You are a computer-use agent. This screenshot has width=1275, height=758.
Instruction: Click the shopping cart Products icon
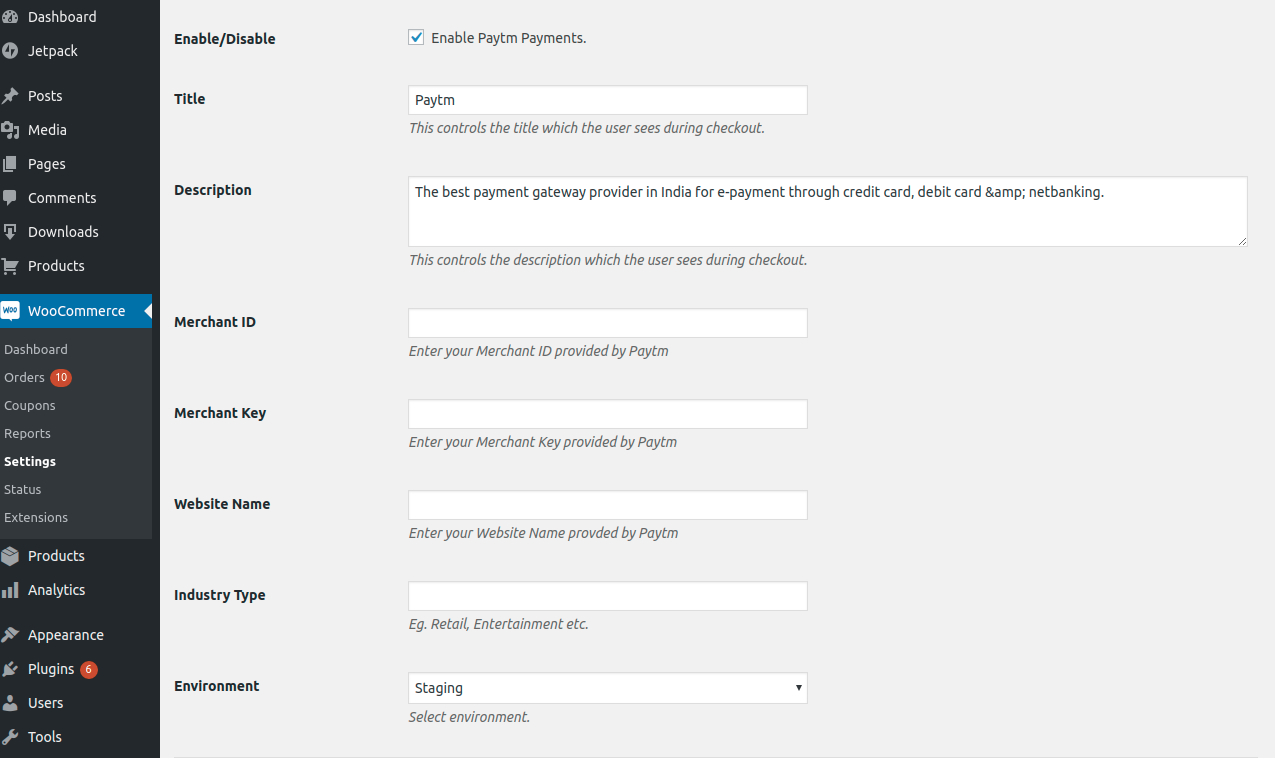click(x=10, y=266)
